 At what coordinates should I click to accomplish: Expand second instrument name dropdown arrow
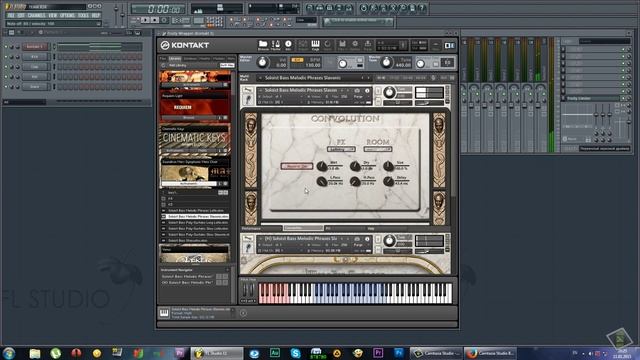point(260,238)
